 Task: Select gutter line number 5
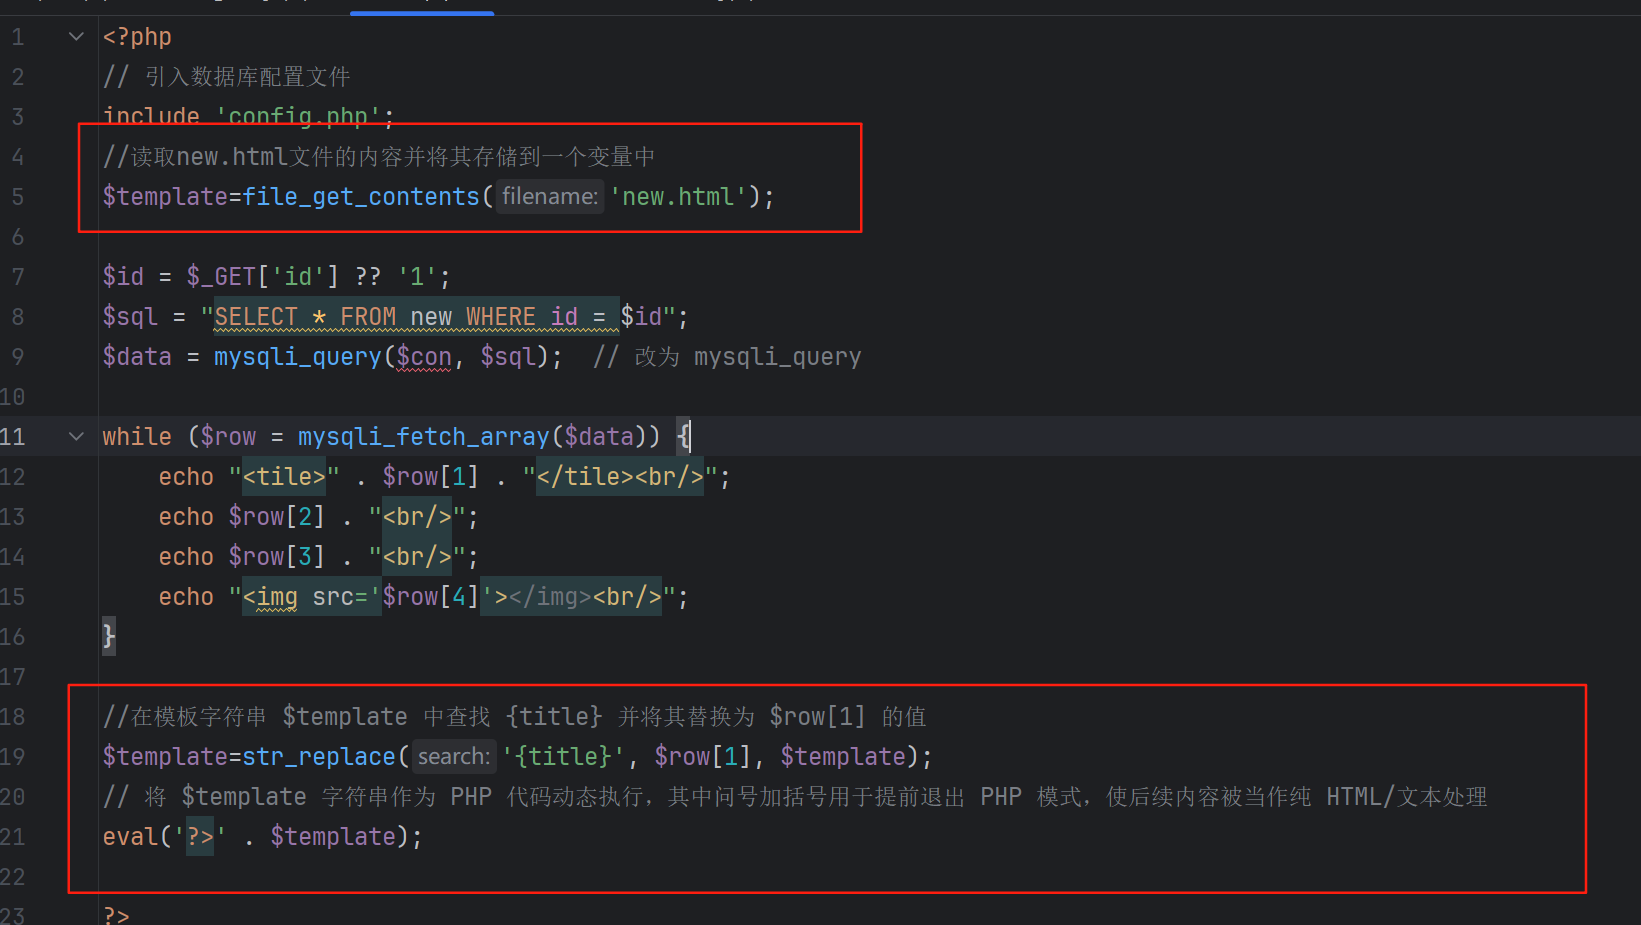click(18, 197)
